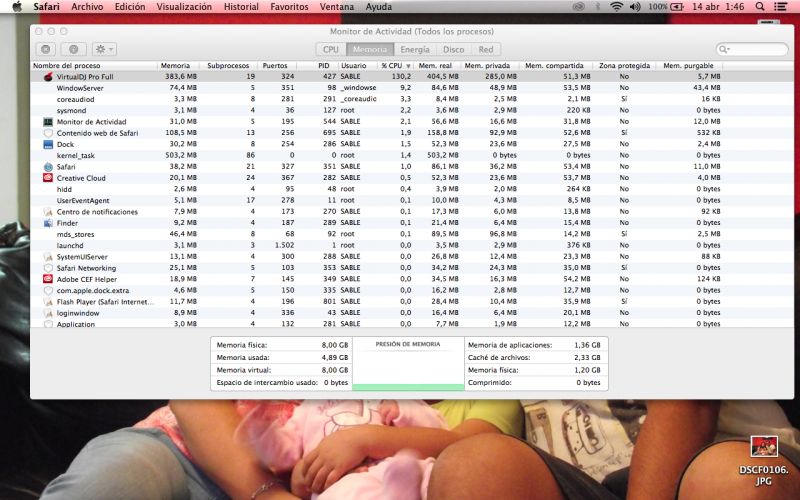Screen dimensions: 800x500
Task: Select the UserEventAgent process row
Action: point(412,201)
